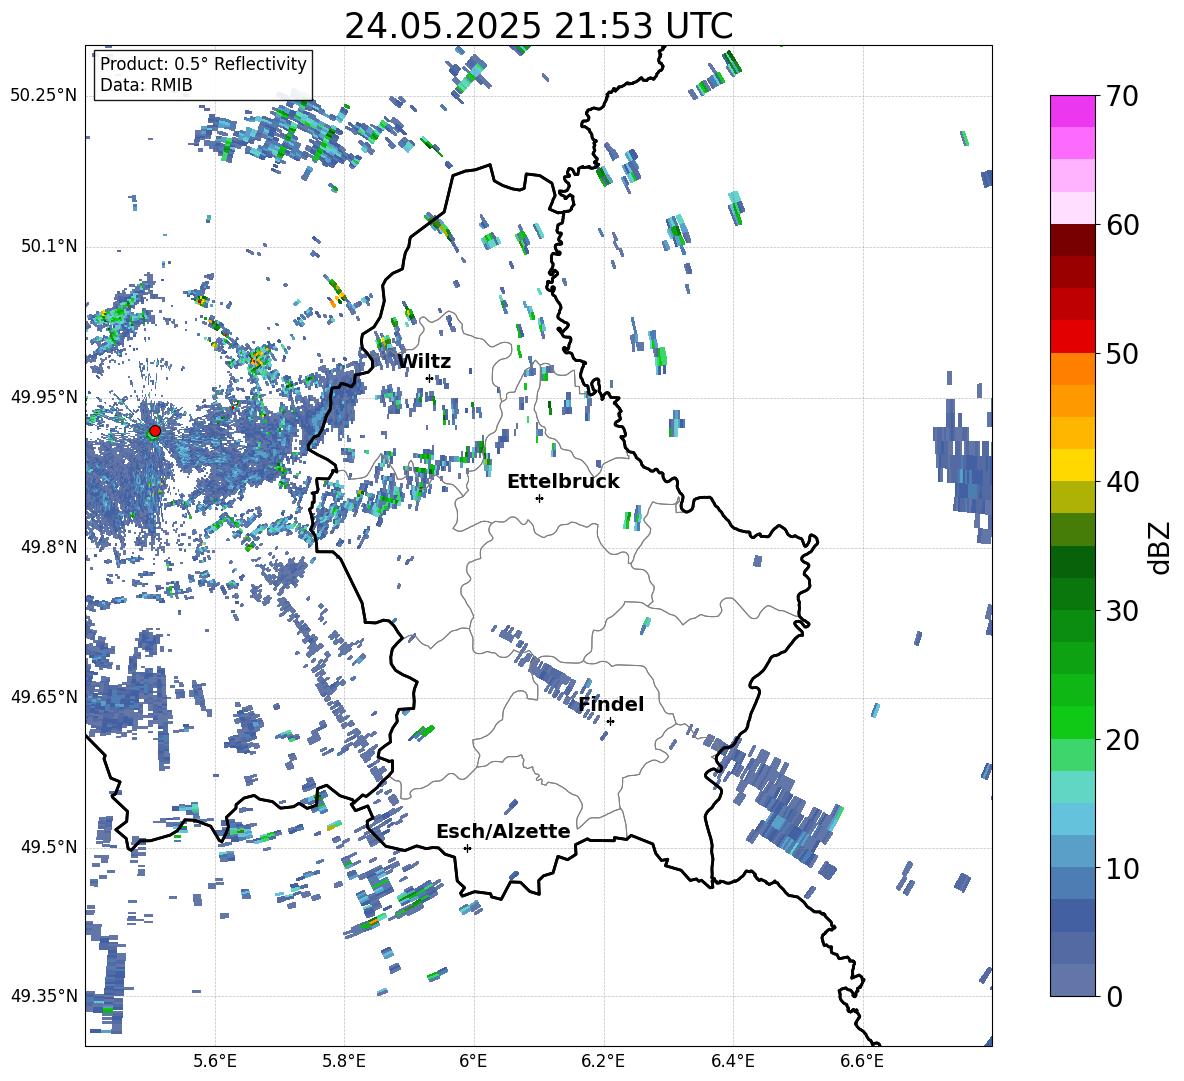The image size is (1184, 1081).
Task: Click the 49.65°N latitude label
Action: [44, 697]
